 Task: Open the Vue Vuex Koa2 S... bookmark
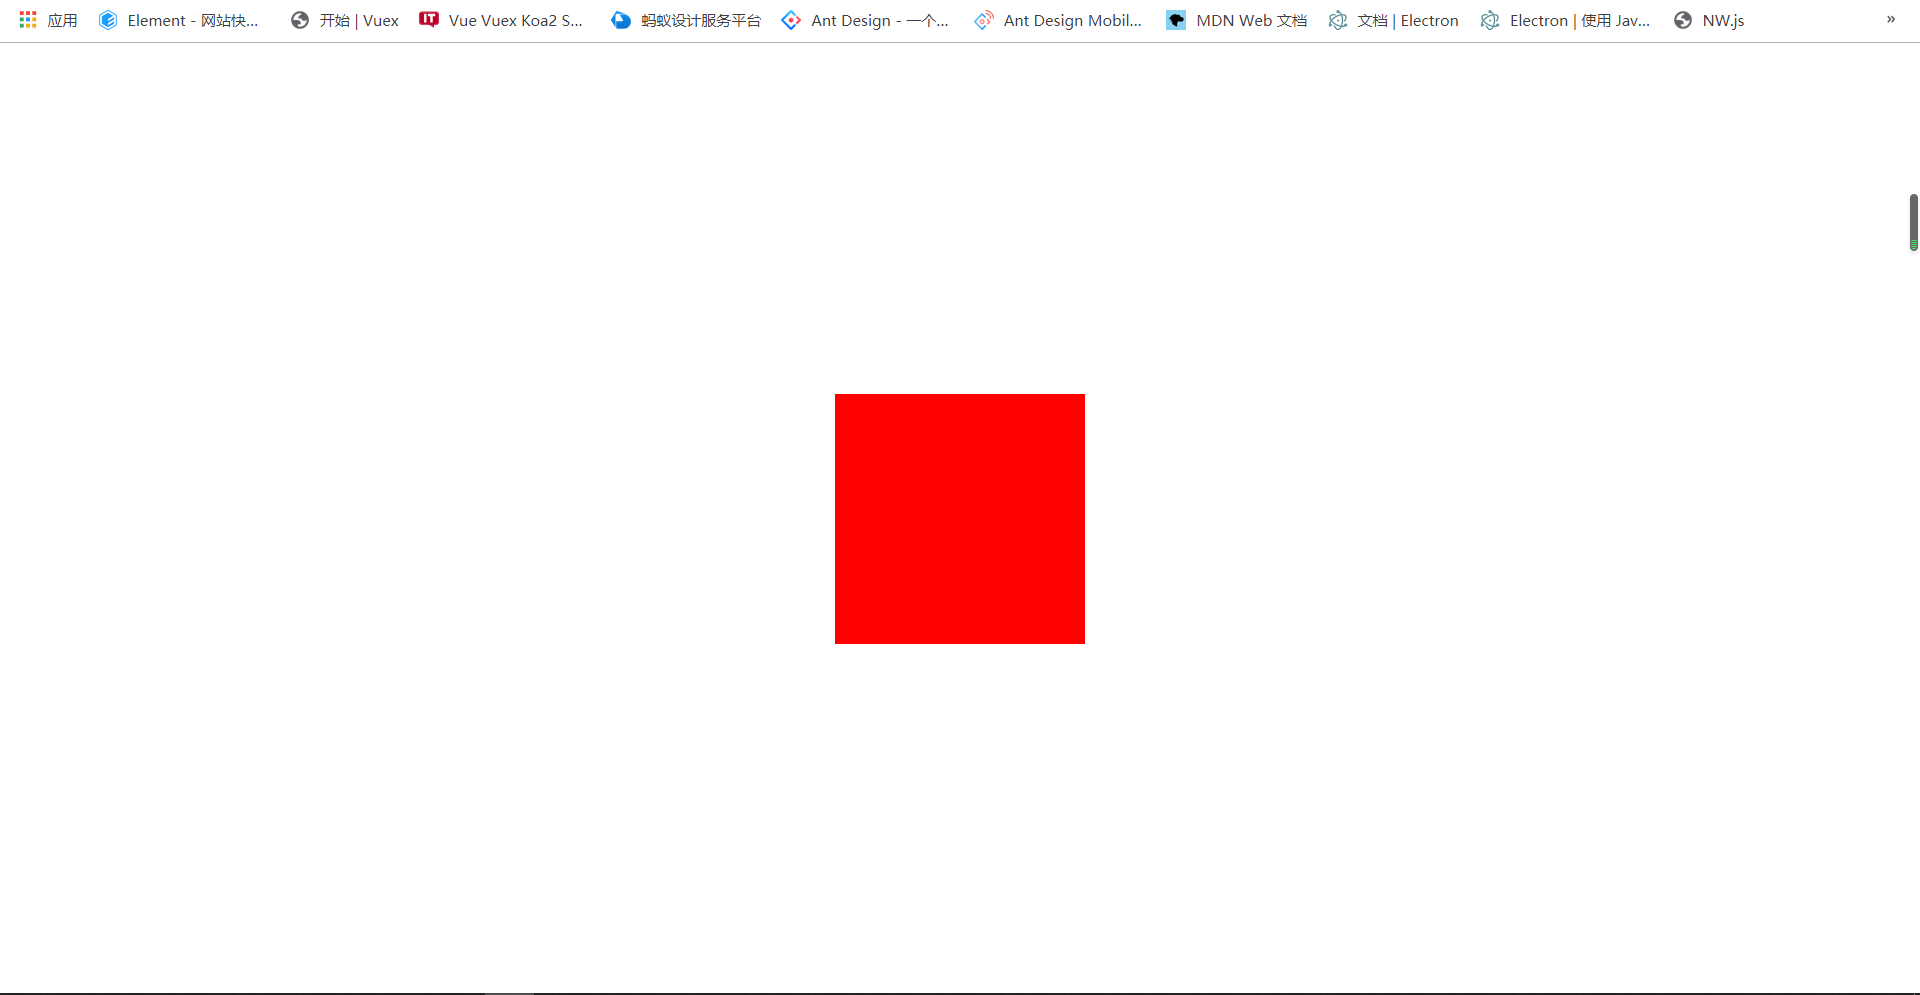coord(515,20)
